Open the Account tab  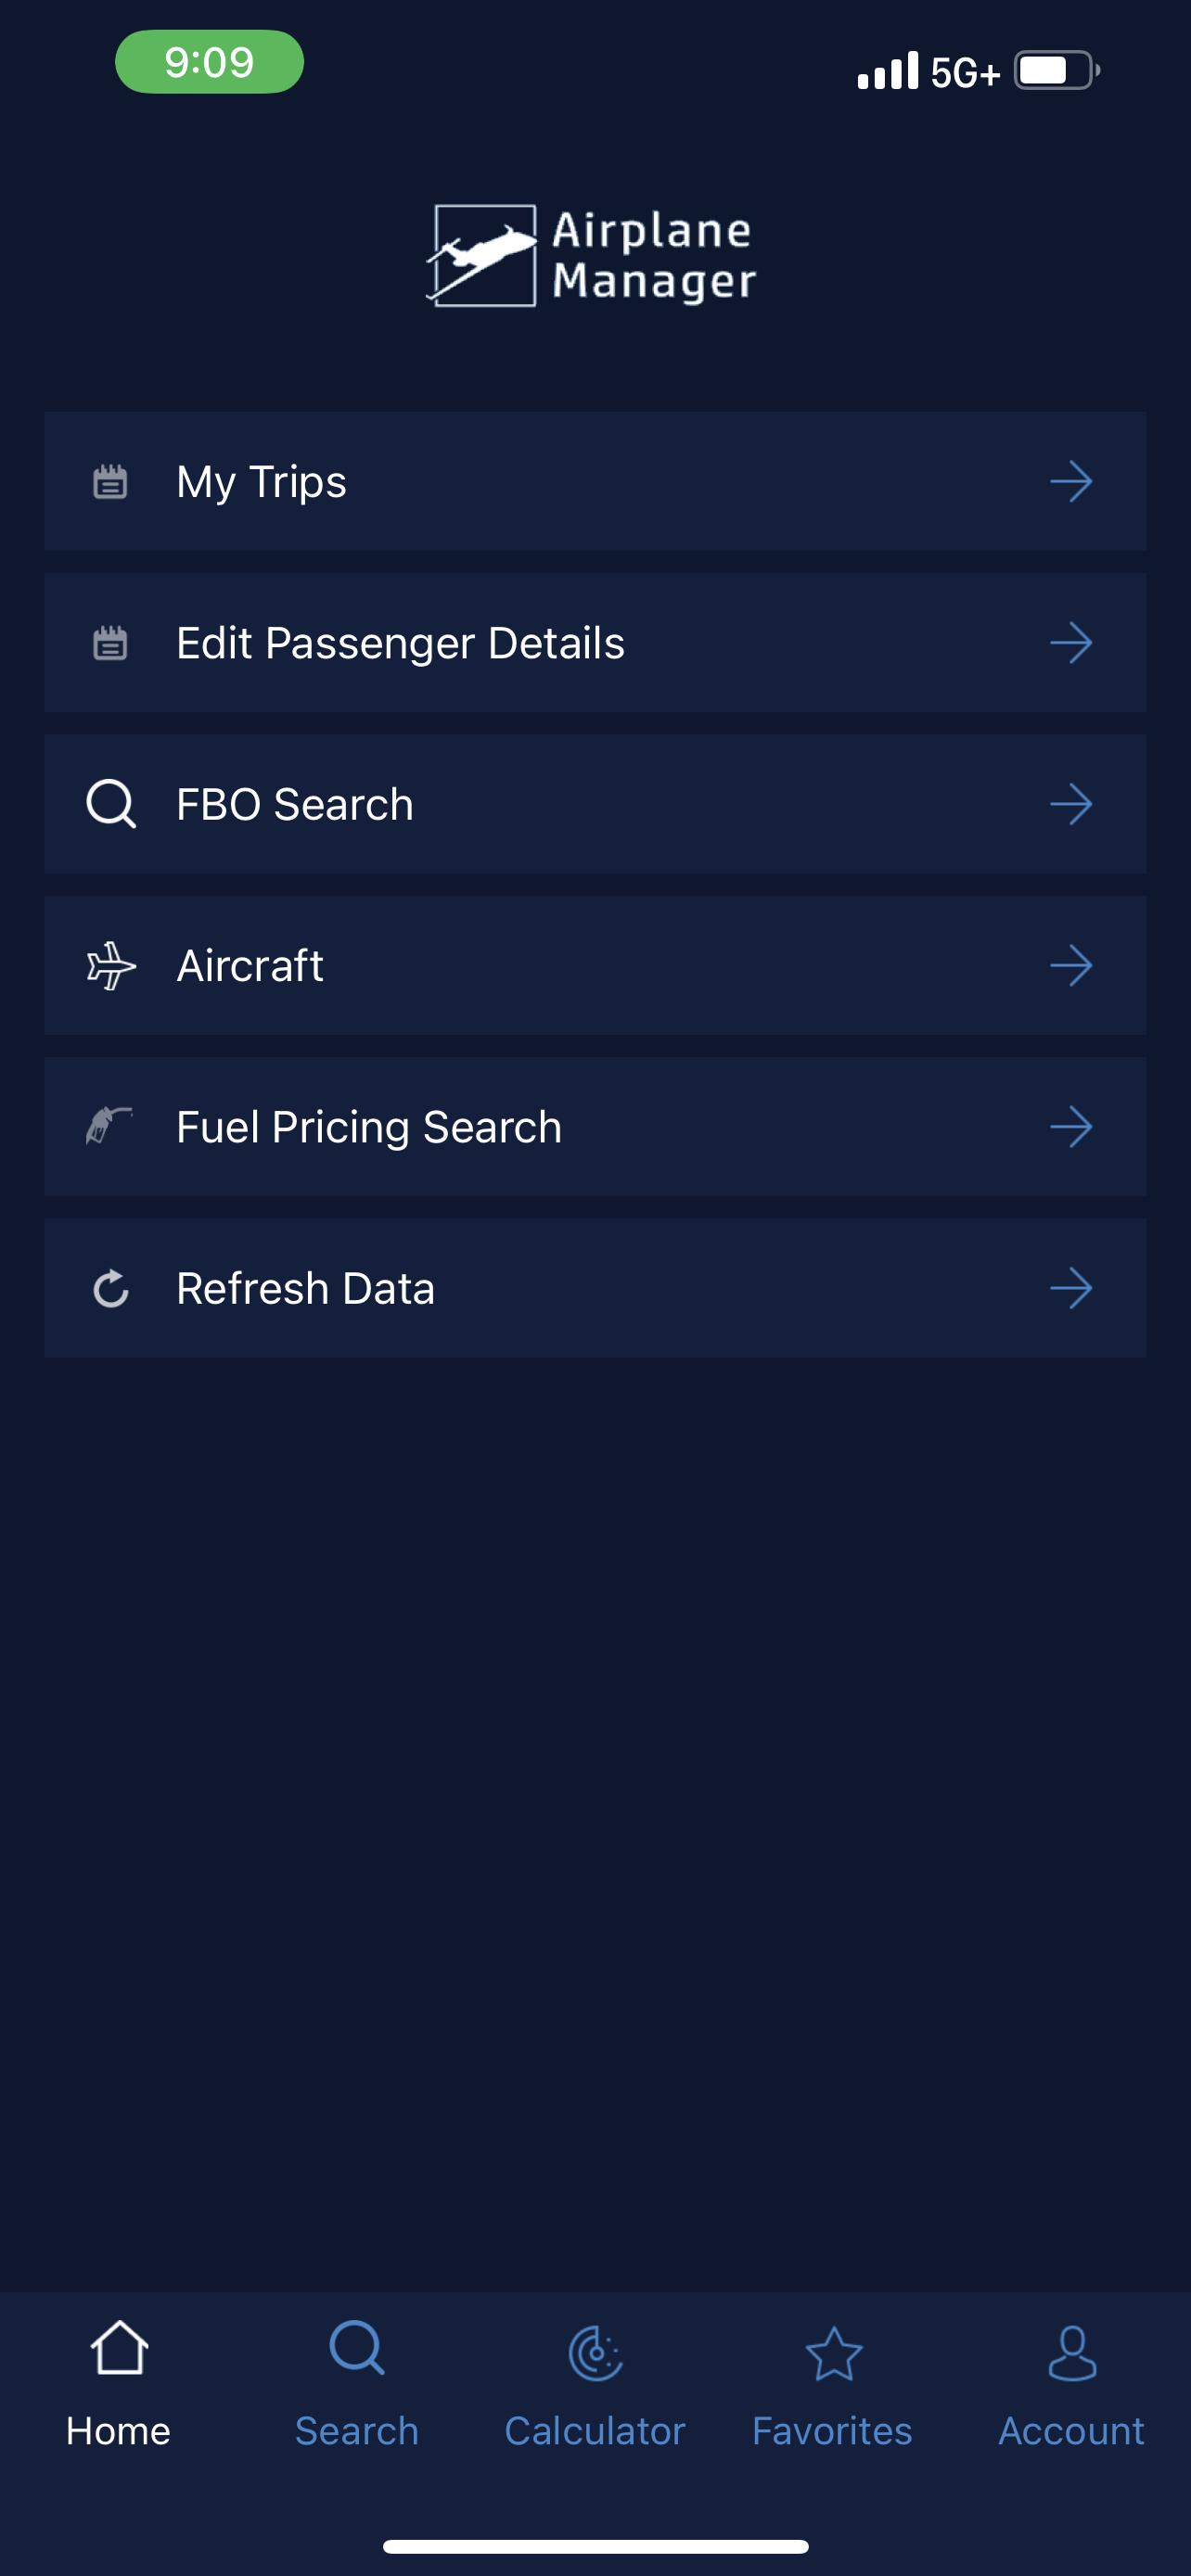(1071, 2383)
